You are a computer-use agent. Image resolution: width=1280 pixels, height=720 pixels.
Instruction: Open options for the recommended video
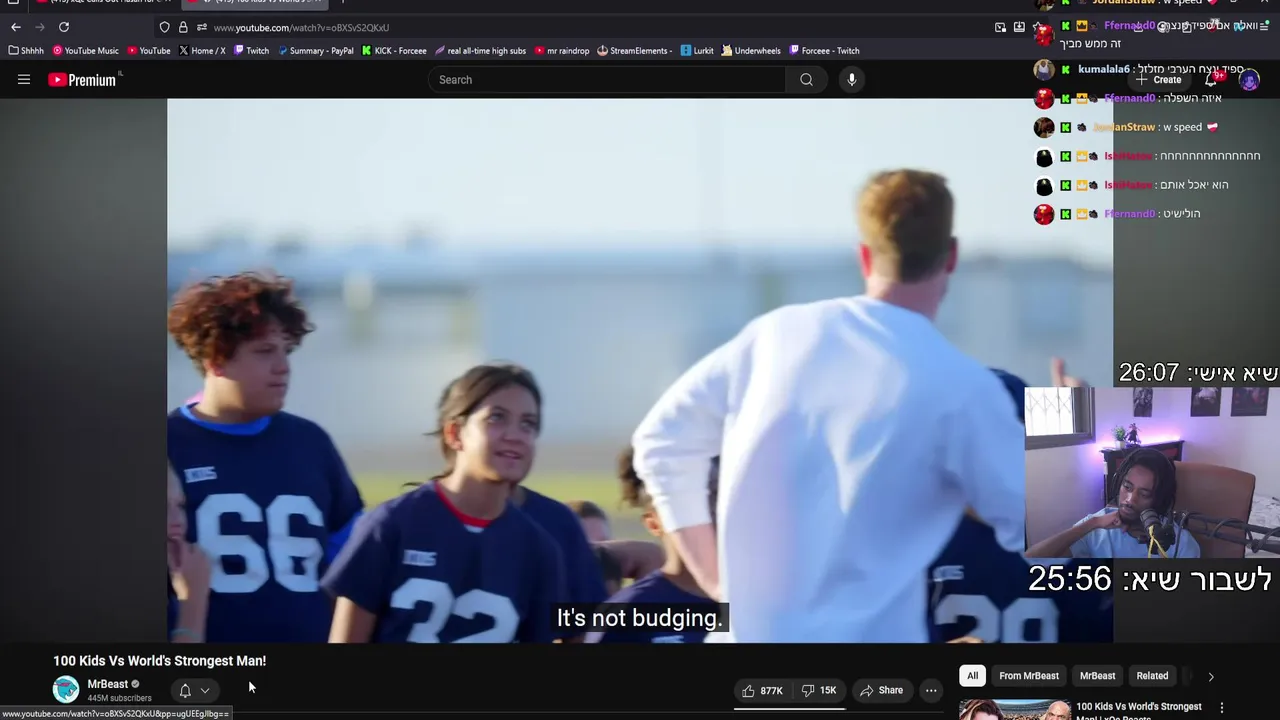pyautogui.click(x=1221, y=708)
